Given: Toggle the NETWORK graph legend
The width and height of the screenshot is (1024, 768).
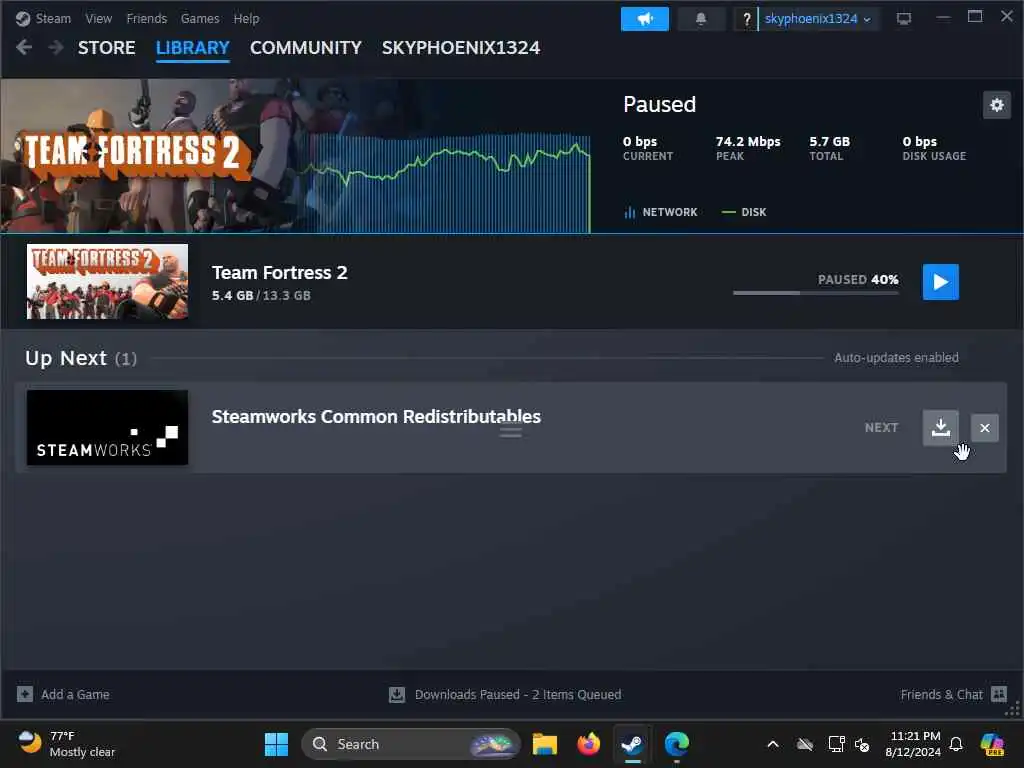Looking at the screenshot, I should [661, 212].
